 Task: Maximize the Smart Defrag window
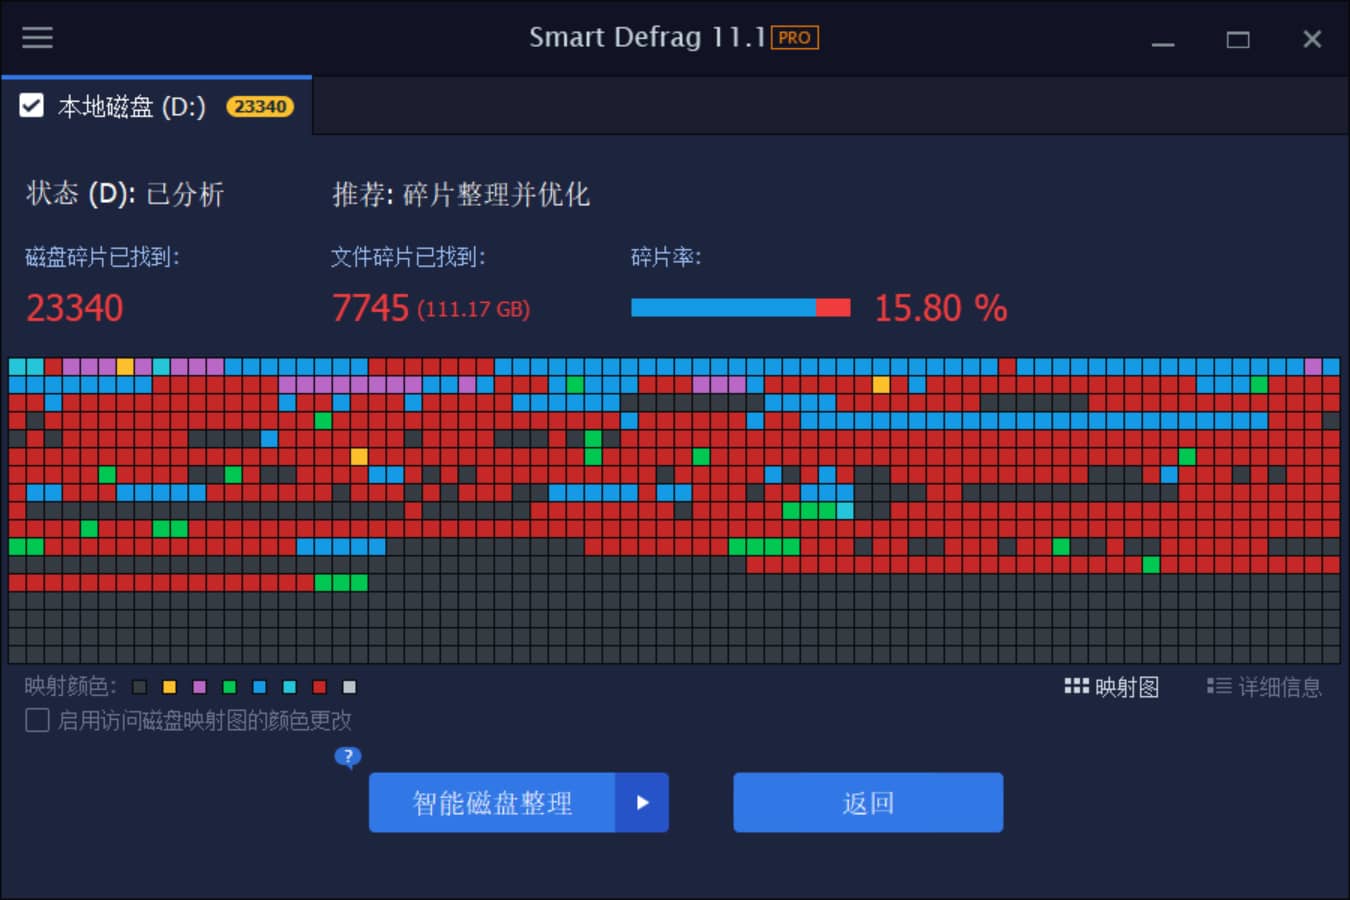pyautogui.click(x=1238, y=39)
